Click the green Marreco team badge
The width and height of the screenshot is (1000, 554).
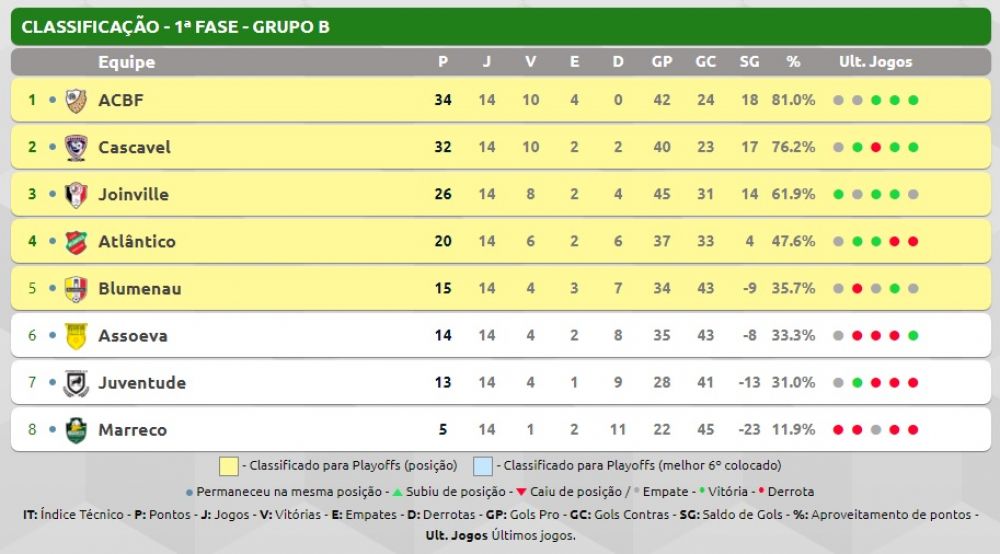[76, 430]
